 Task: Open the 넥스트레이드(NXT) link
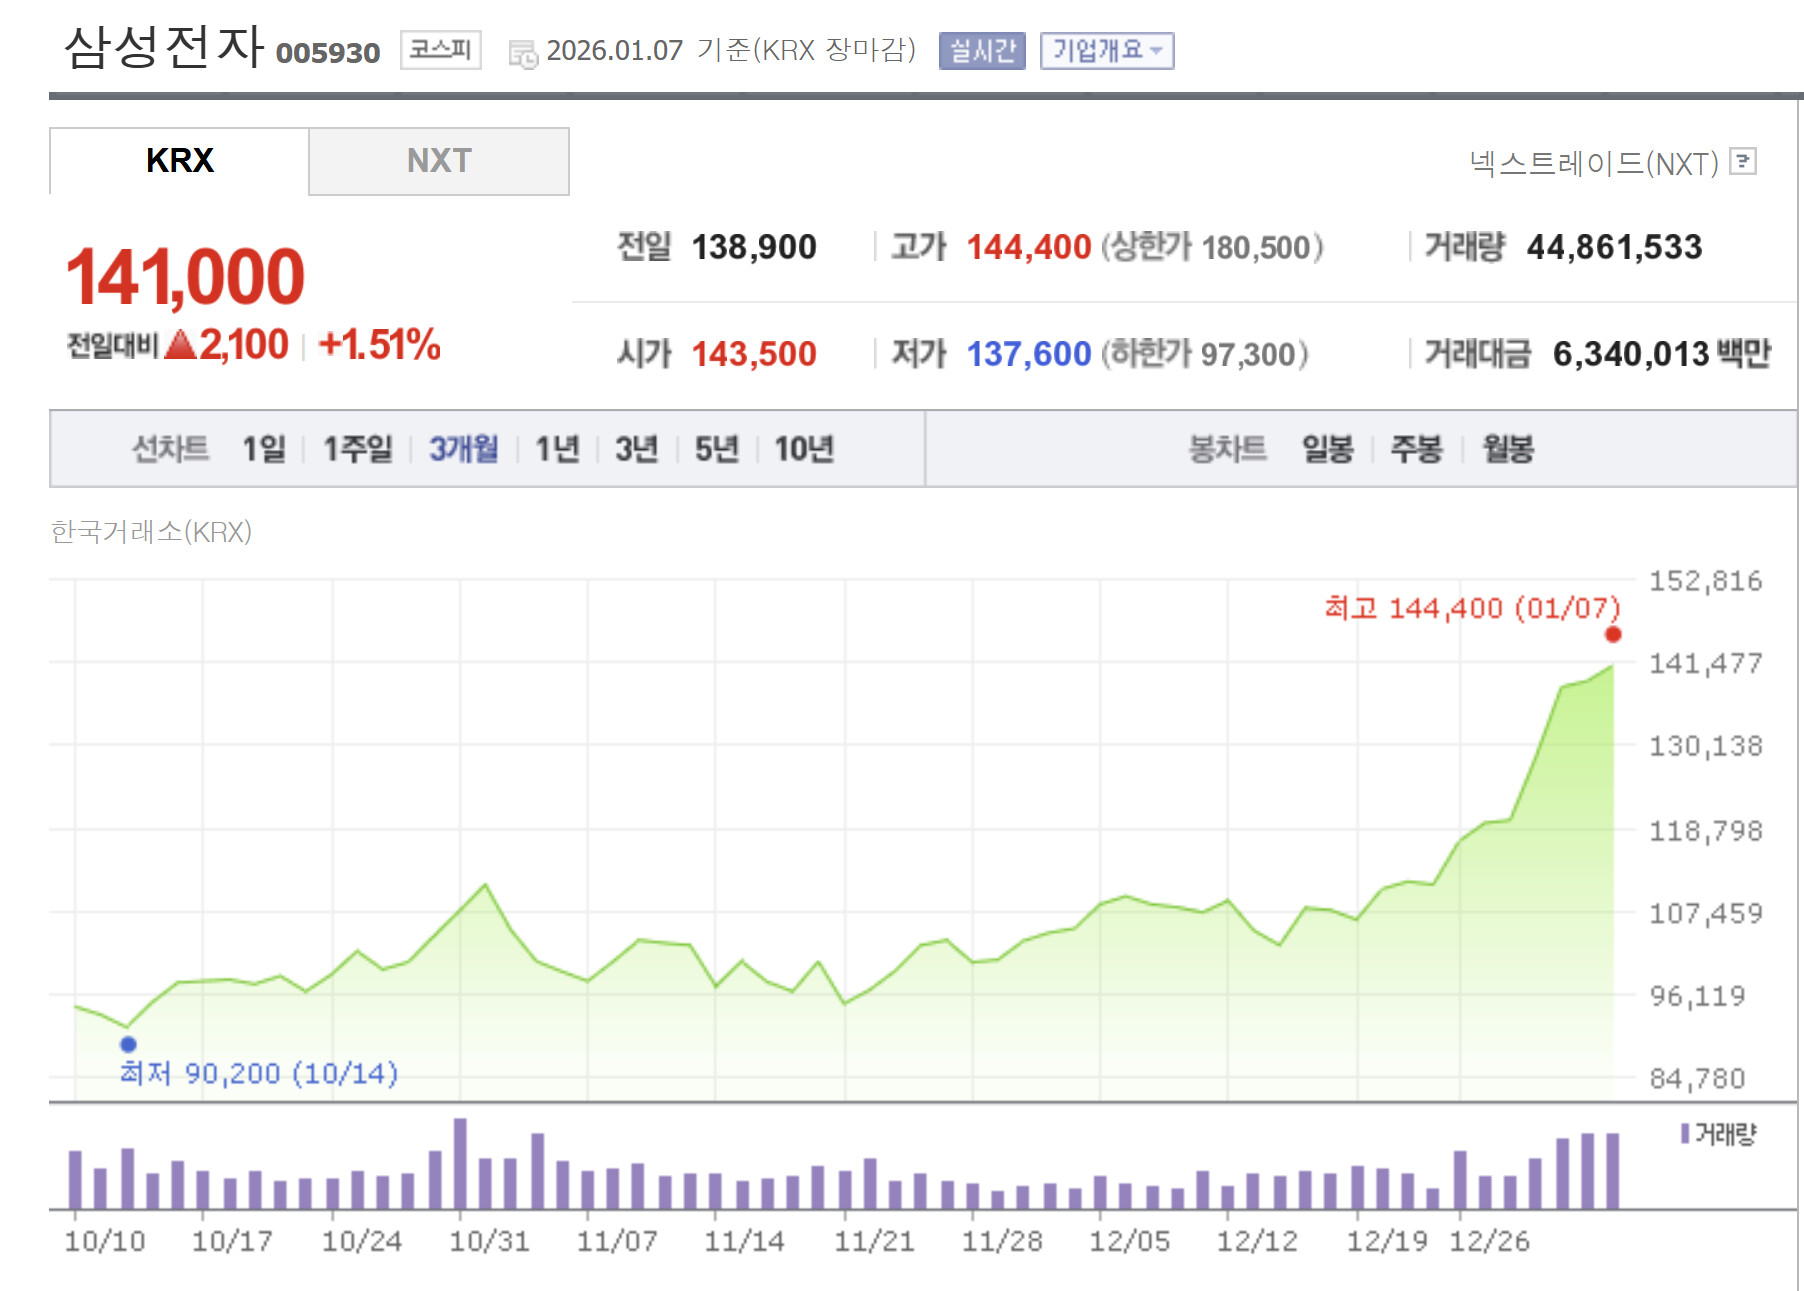click(x=1593, y=162)
